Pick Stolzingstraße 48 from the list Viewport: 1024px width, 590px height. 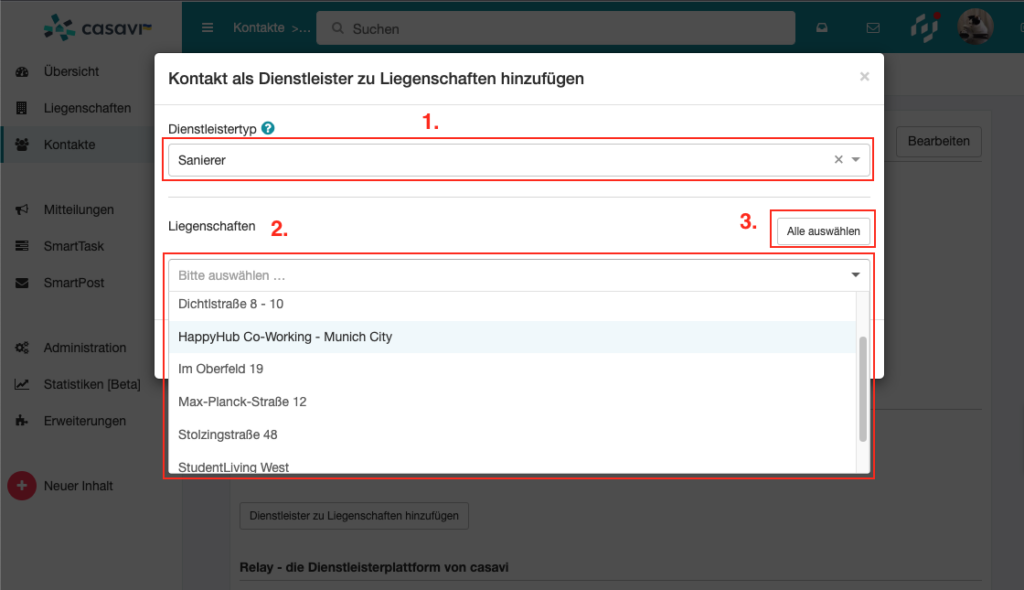pyautogui.click(x=228, y=435)
